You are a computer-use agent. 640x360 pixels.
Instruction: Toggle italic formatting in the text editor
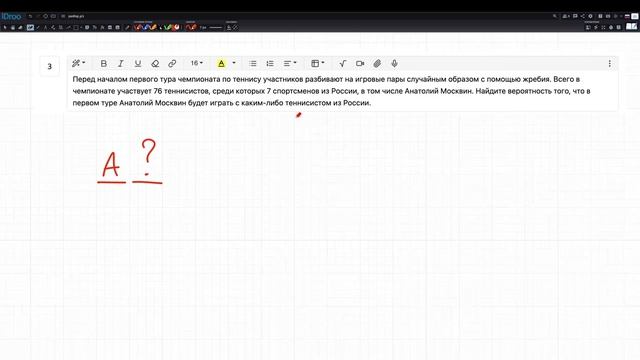[x=120, y=63]
